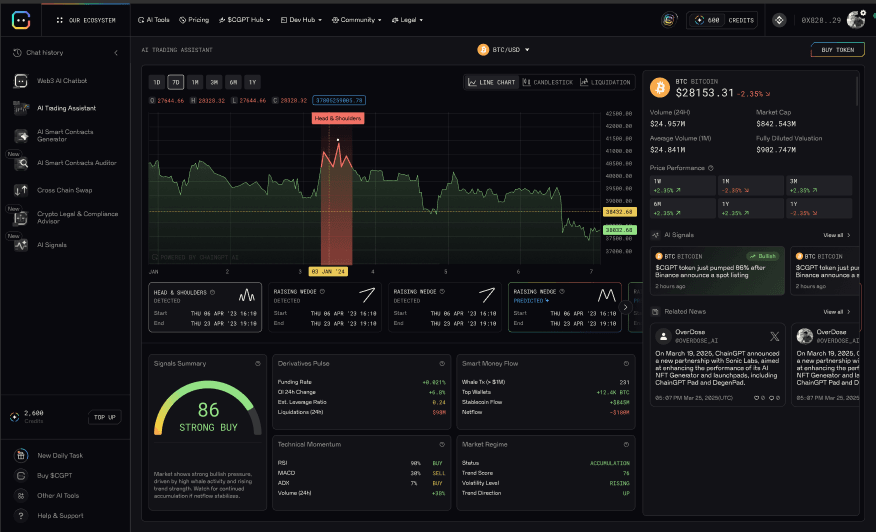Open Other AI Tools
The image size is (876, 532).
58,496
